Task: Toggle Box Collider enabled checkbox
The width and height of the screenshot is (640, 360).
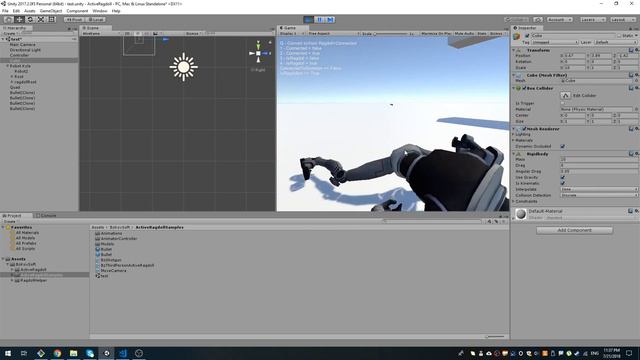Action: click(x=524, y=88)
